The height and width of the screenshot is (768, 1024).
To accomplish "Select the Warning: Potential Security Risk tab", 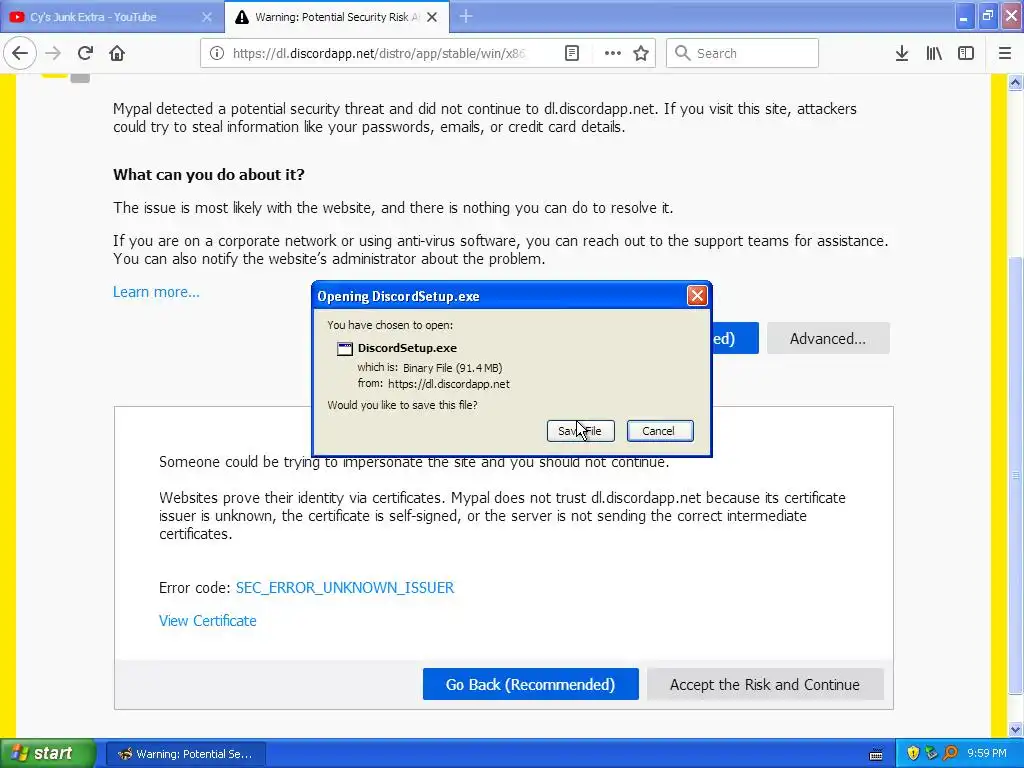I will (x=337, y=17).
